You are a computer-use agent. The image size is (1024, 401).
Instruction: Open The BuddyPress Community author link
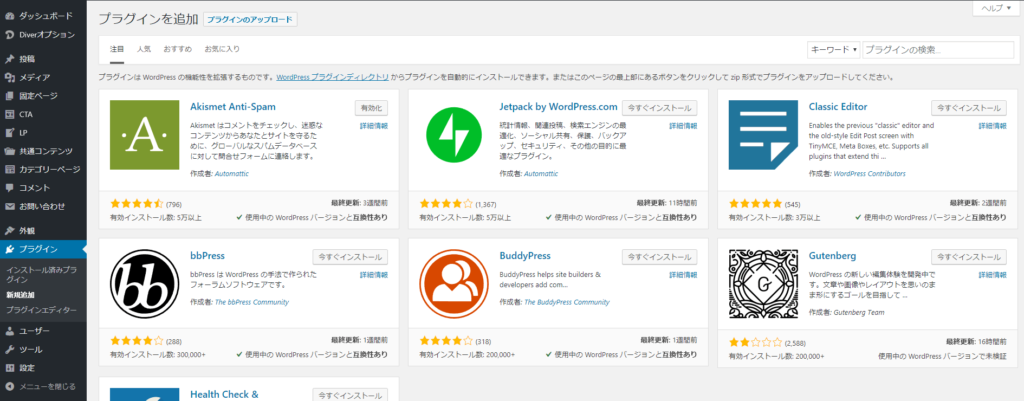(x=567, y=302)
